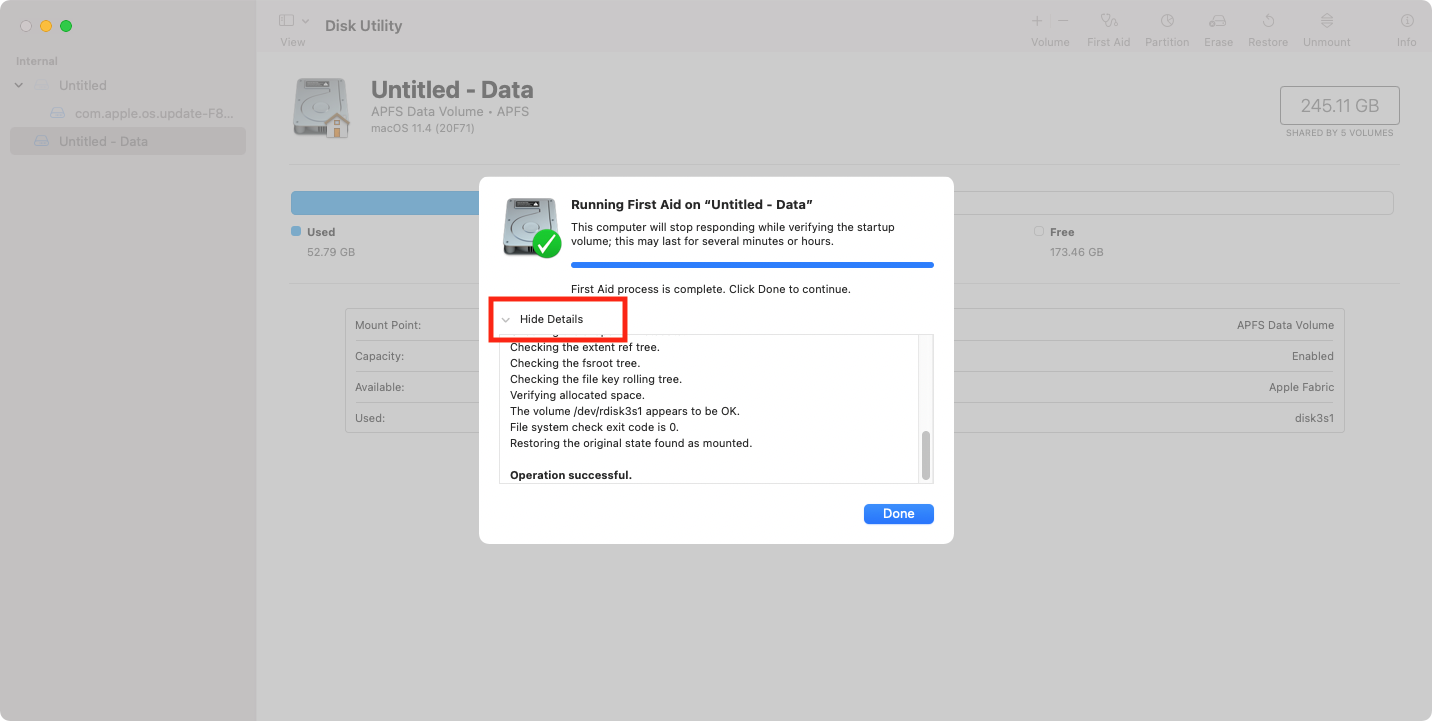Click the Done button
Screen dimensions: 1432x721
tap(898, 514)
